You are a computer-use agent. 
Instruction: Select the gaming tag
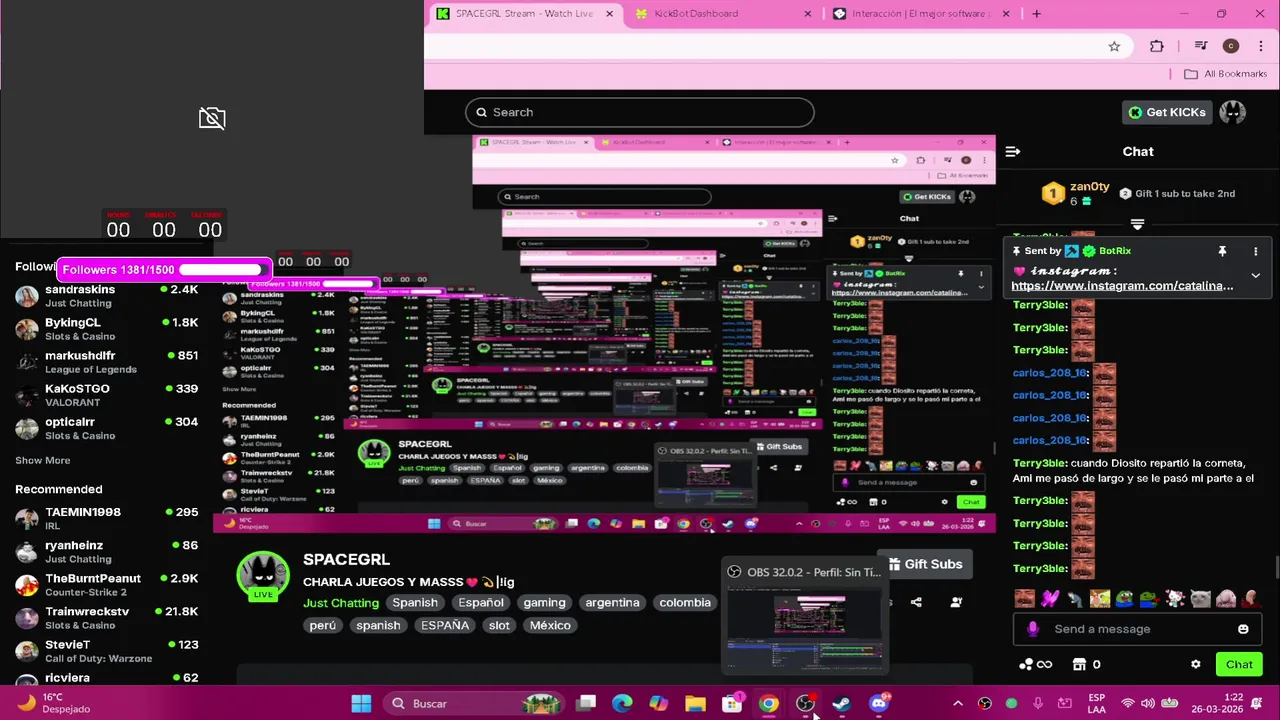(x=544, y=603)
